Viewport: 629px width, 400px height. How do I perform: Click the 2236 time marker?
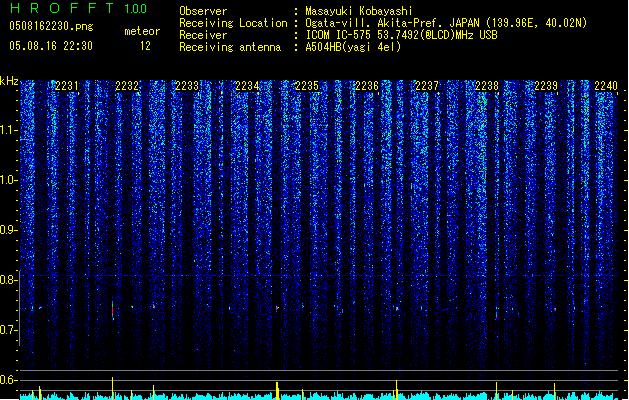[x=367, y=86]
